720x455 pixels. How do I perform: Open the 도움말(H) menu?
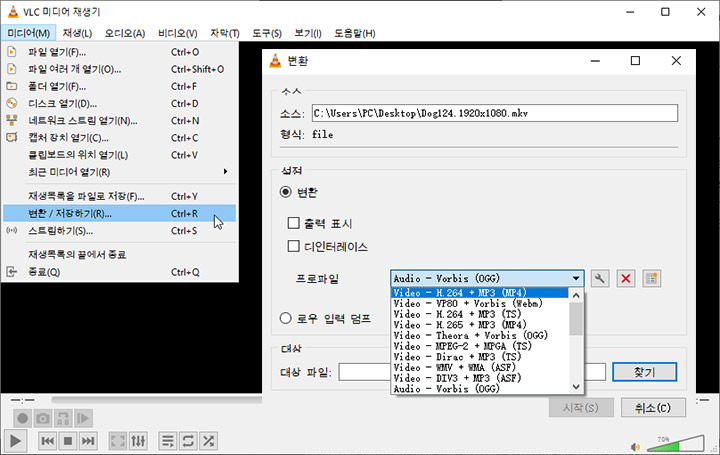click(354, 33)
